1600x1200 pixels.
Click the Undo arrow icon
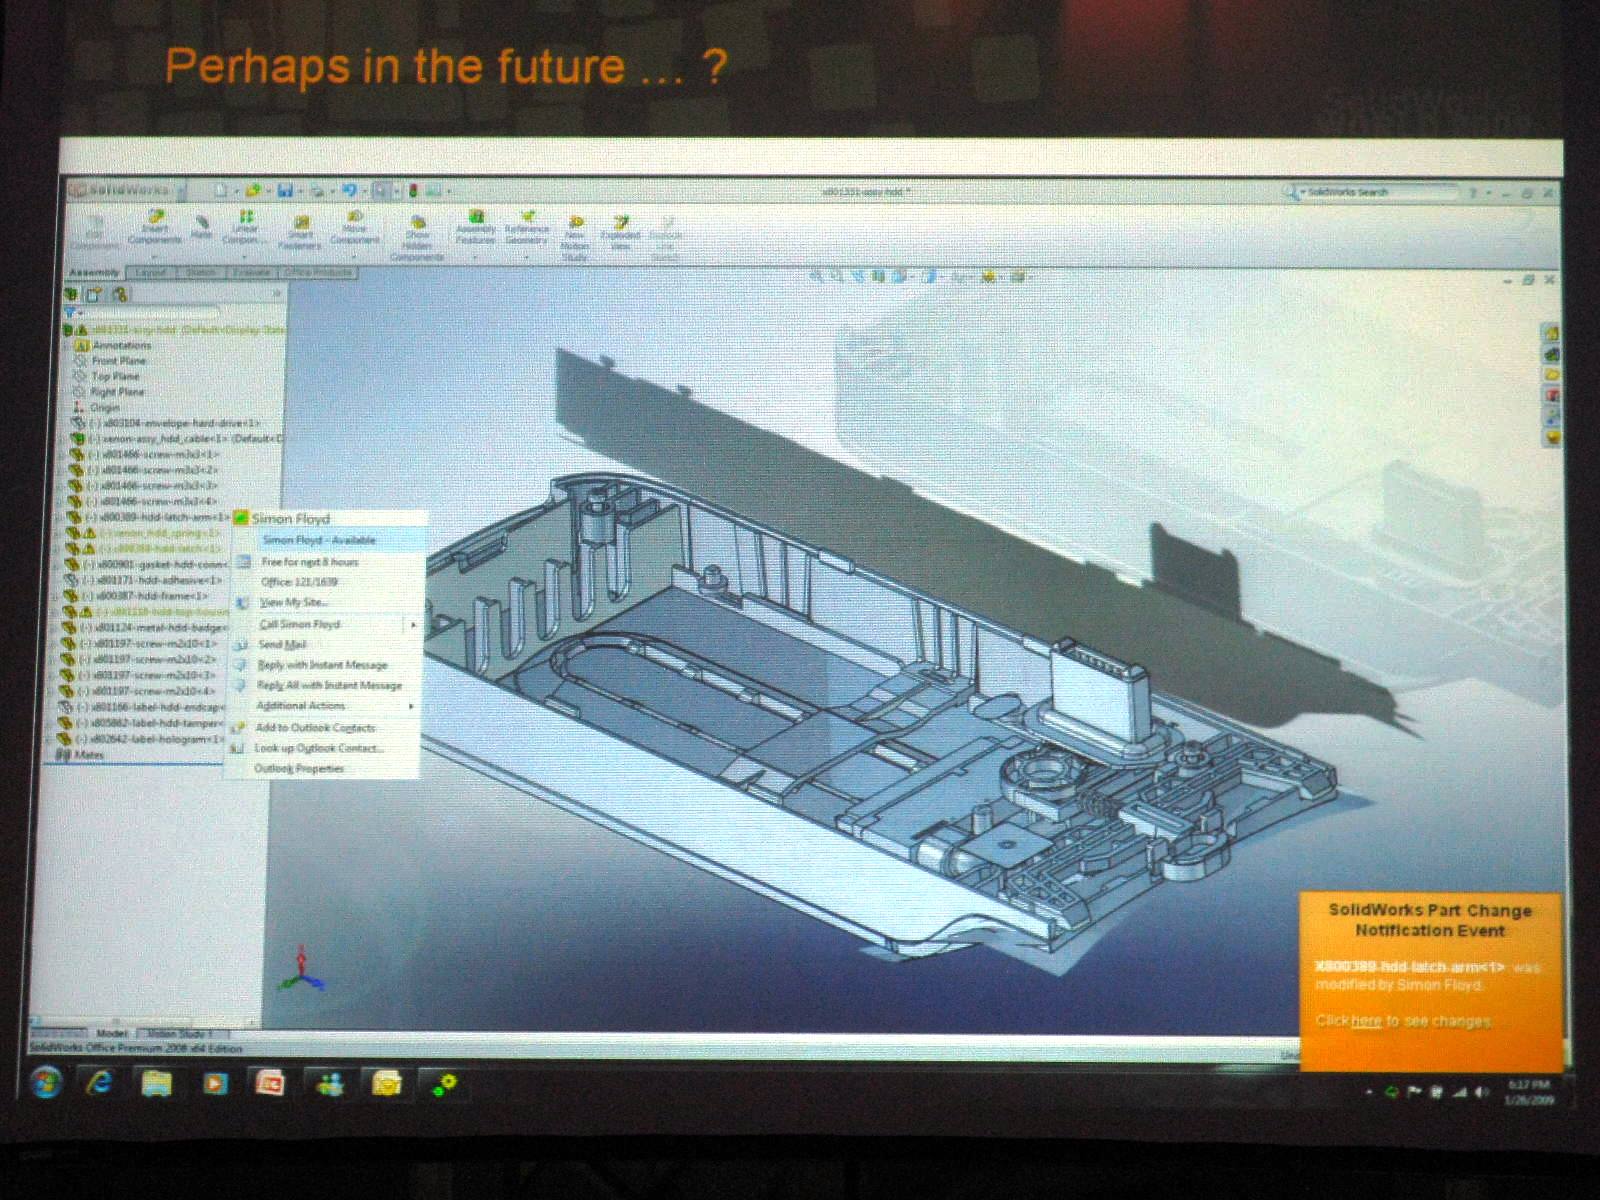click(349, 190)
